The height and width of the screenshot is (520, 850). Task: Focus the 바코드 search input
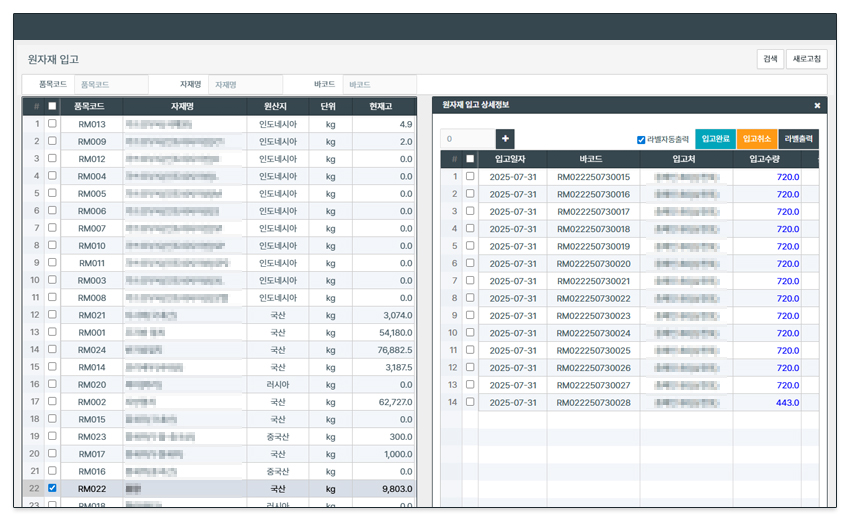tap(378, 85)
